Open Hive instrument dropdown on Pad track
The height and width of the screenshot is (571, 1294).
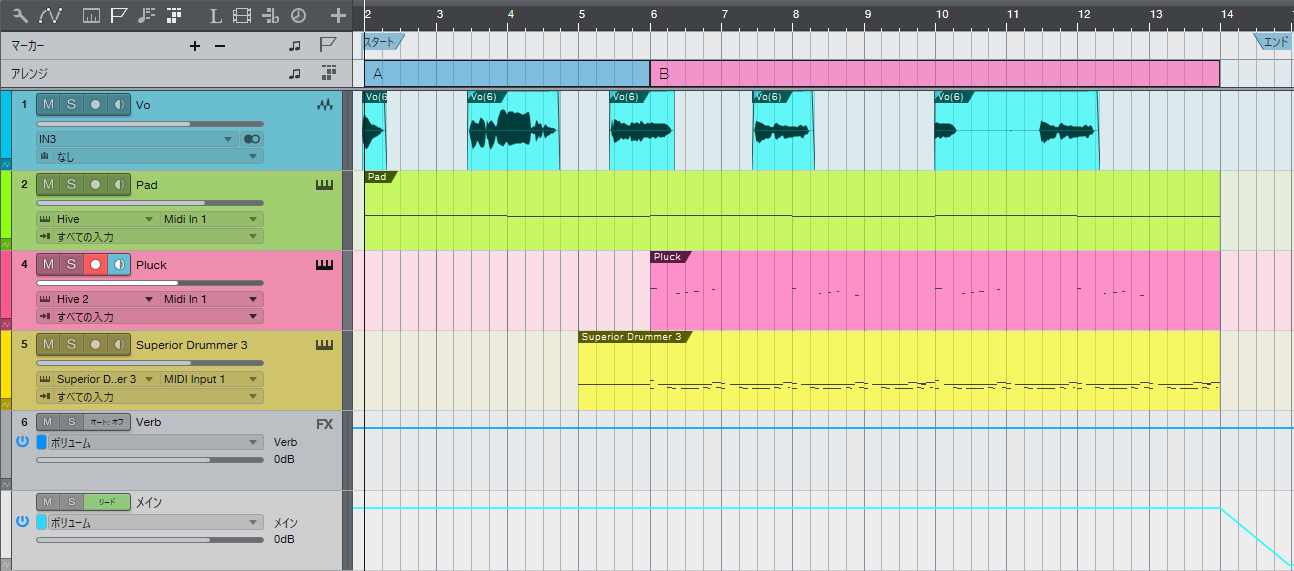pos(97,219)
